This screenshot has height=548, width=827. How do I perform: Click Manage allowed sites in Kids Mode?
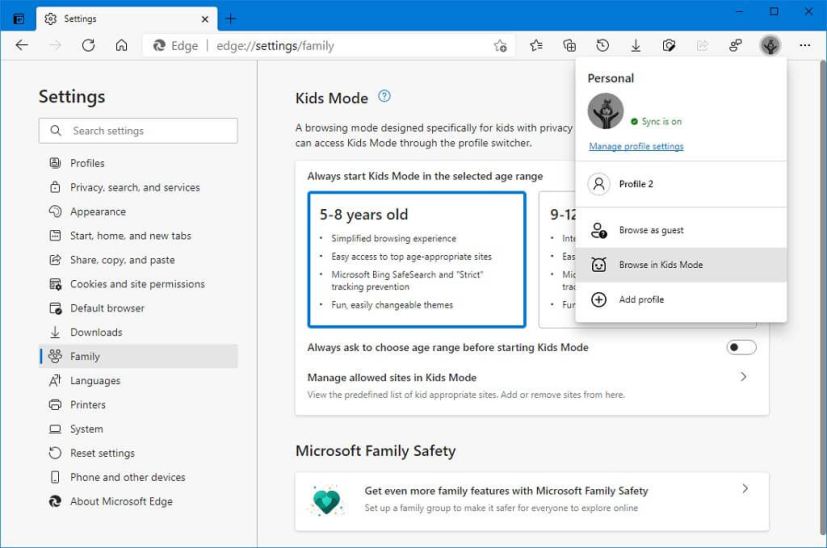(392, 378)
